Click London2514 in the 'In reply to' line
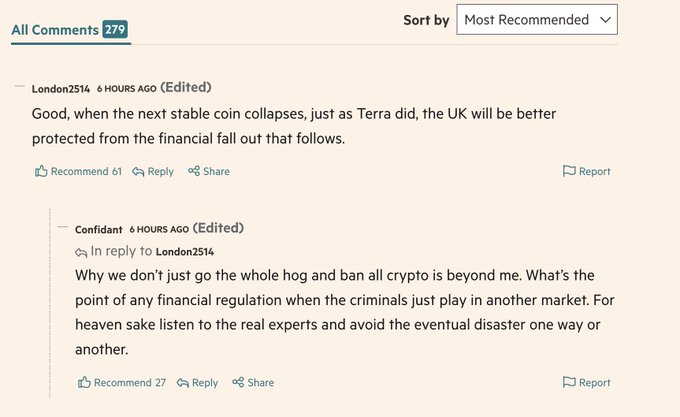 185,252
